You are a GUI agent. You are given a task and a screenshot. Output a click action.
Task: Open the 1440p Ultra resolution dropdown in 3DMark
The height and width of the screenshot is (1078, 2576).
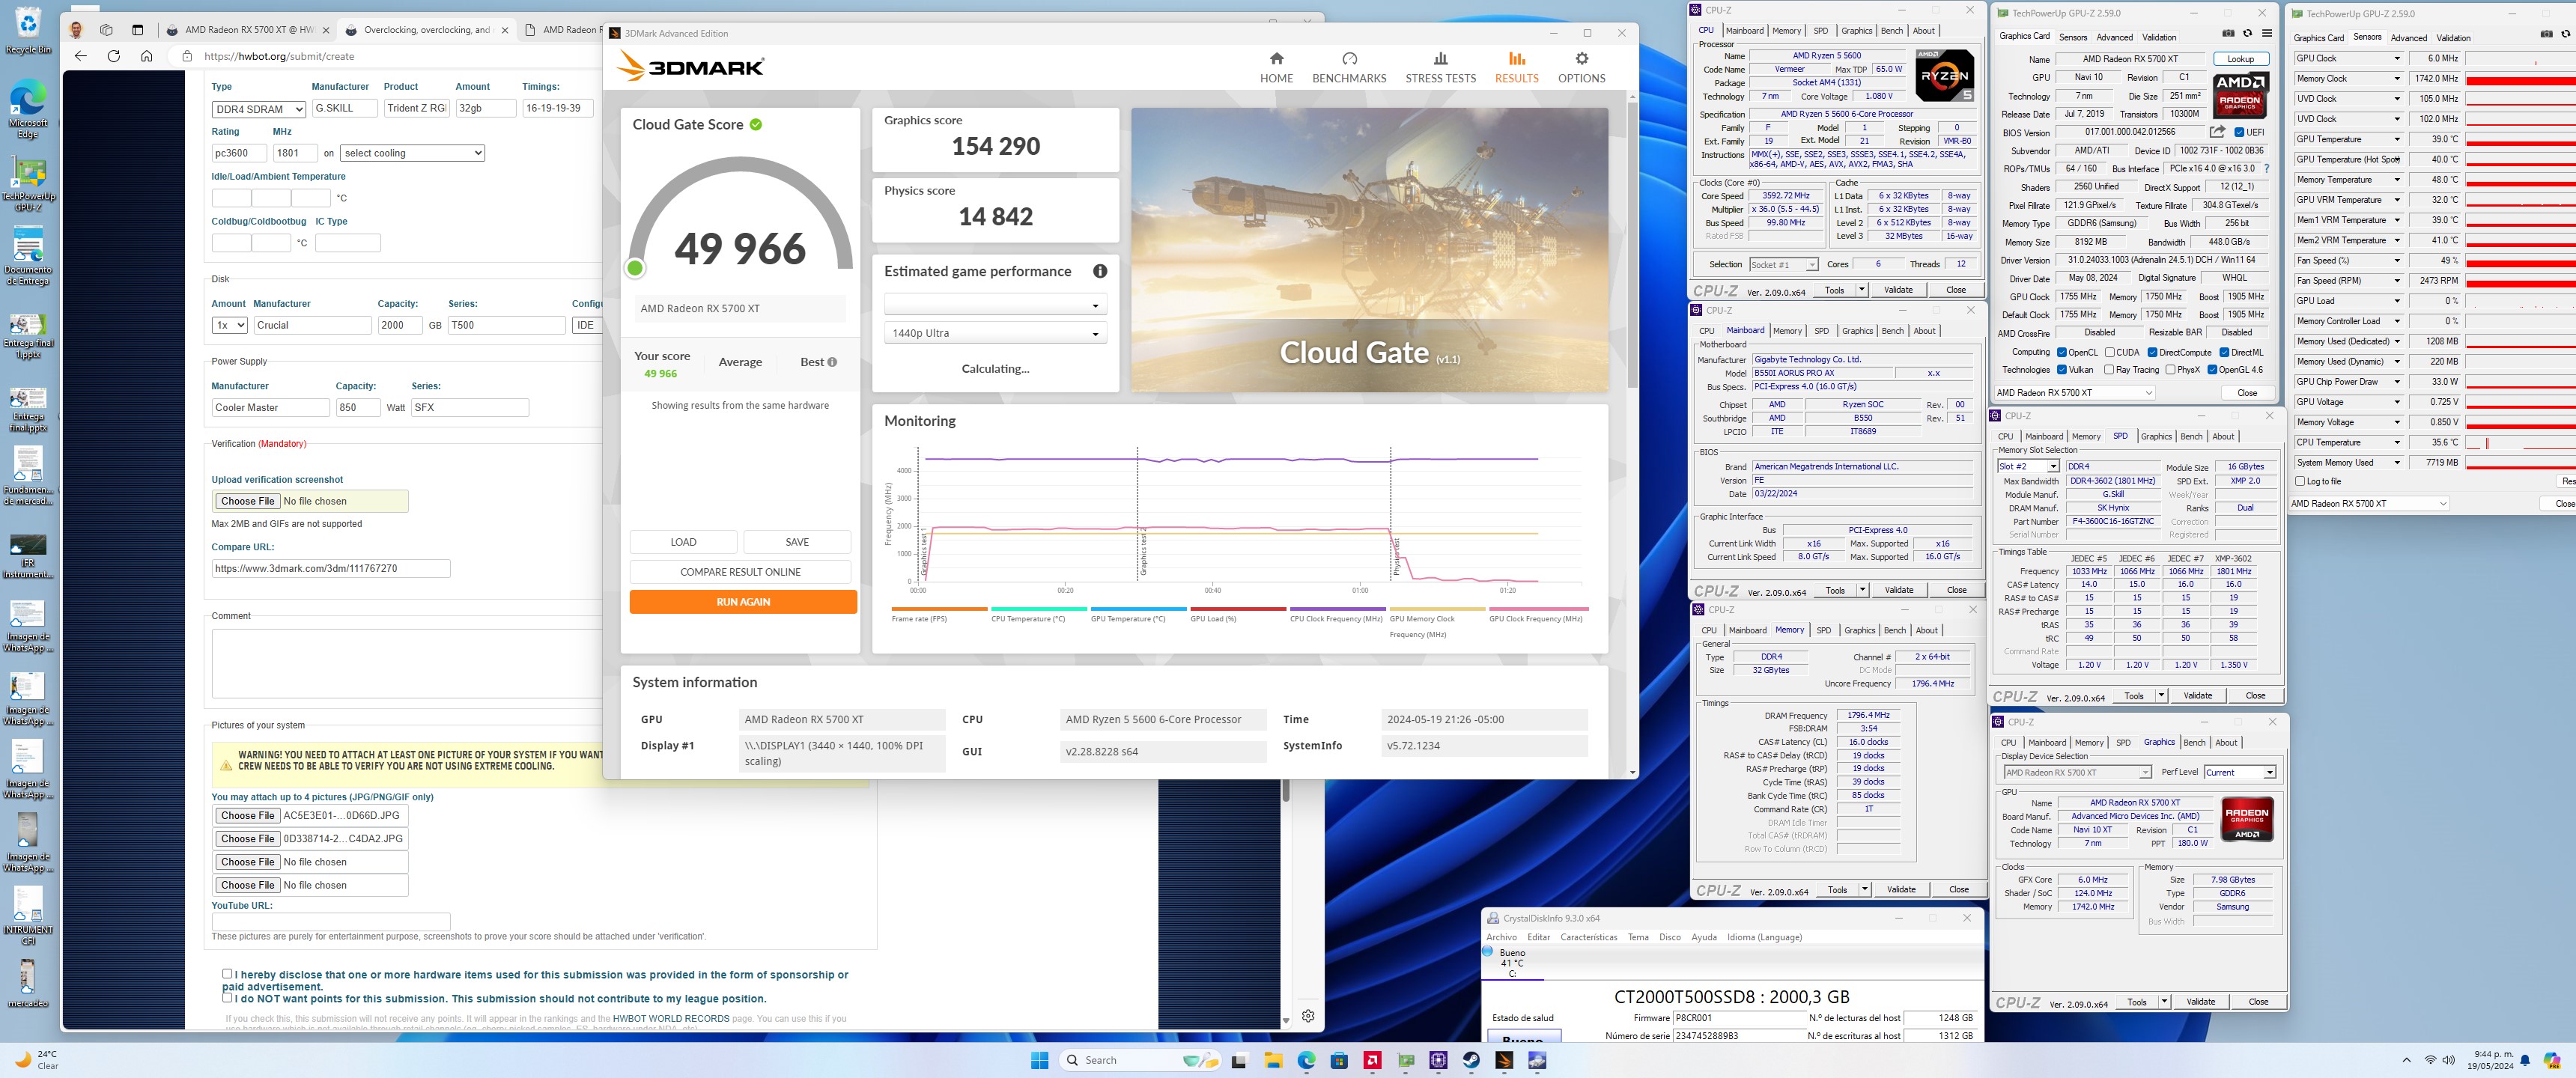point(995,333)
